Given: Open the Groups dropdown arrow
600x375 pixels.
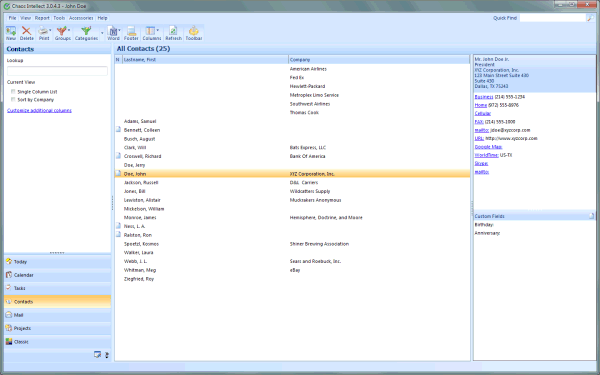Looking at the screenshot, I should 69,30.
